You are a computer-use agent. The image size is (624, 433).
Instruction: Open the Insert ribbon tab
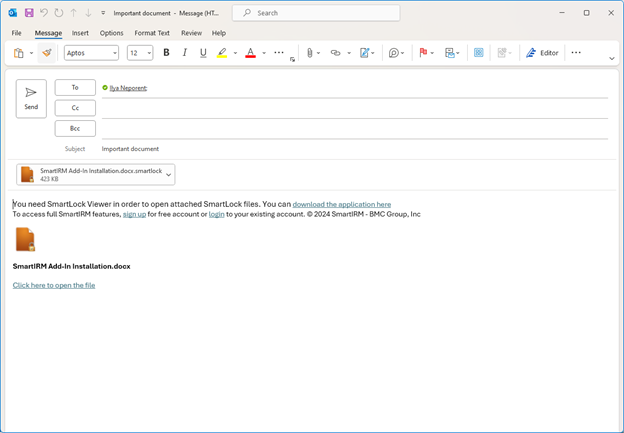click(80, 33)
